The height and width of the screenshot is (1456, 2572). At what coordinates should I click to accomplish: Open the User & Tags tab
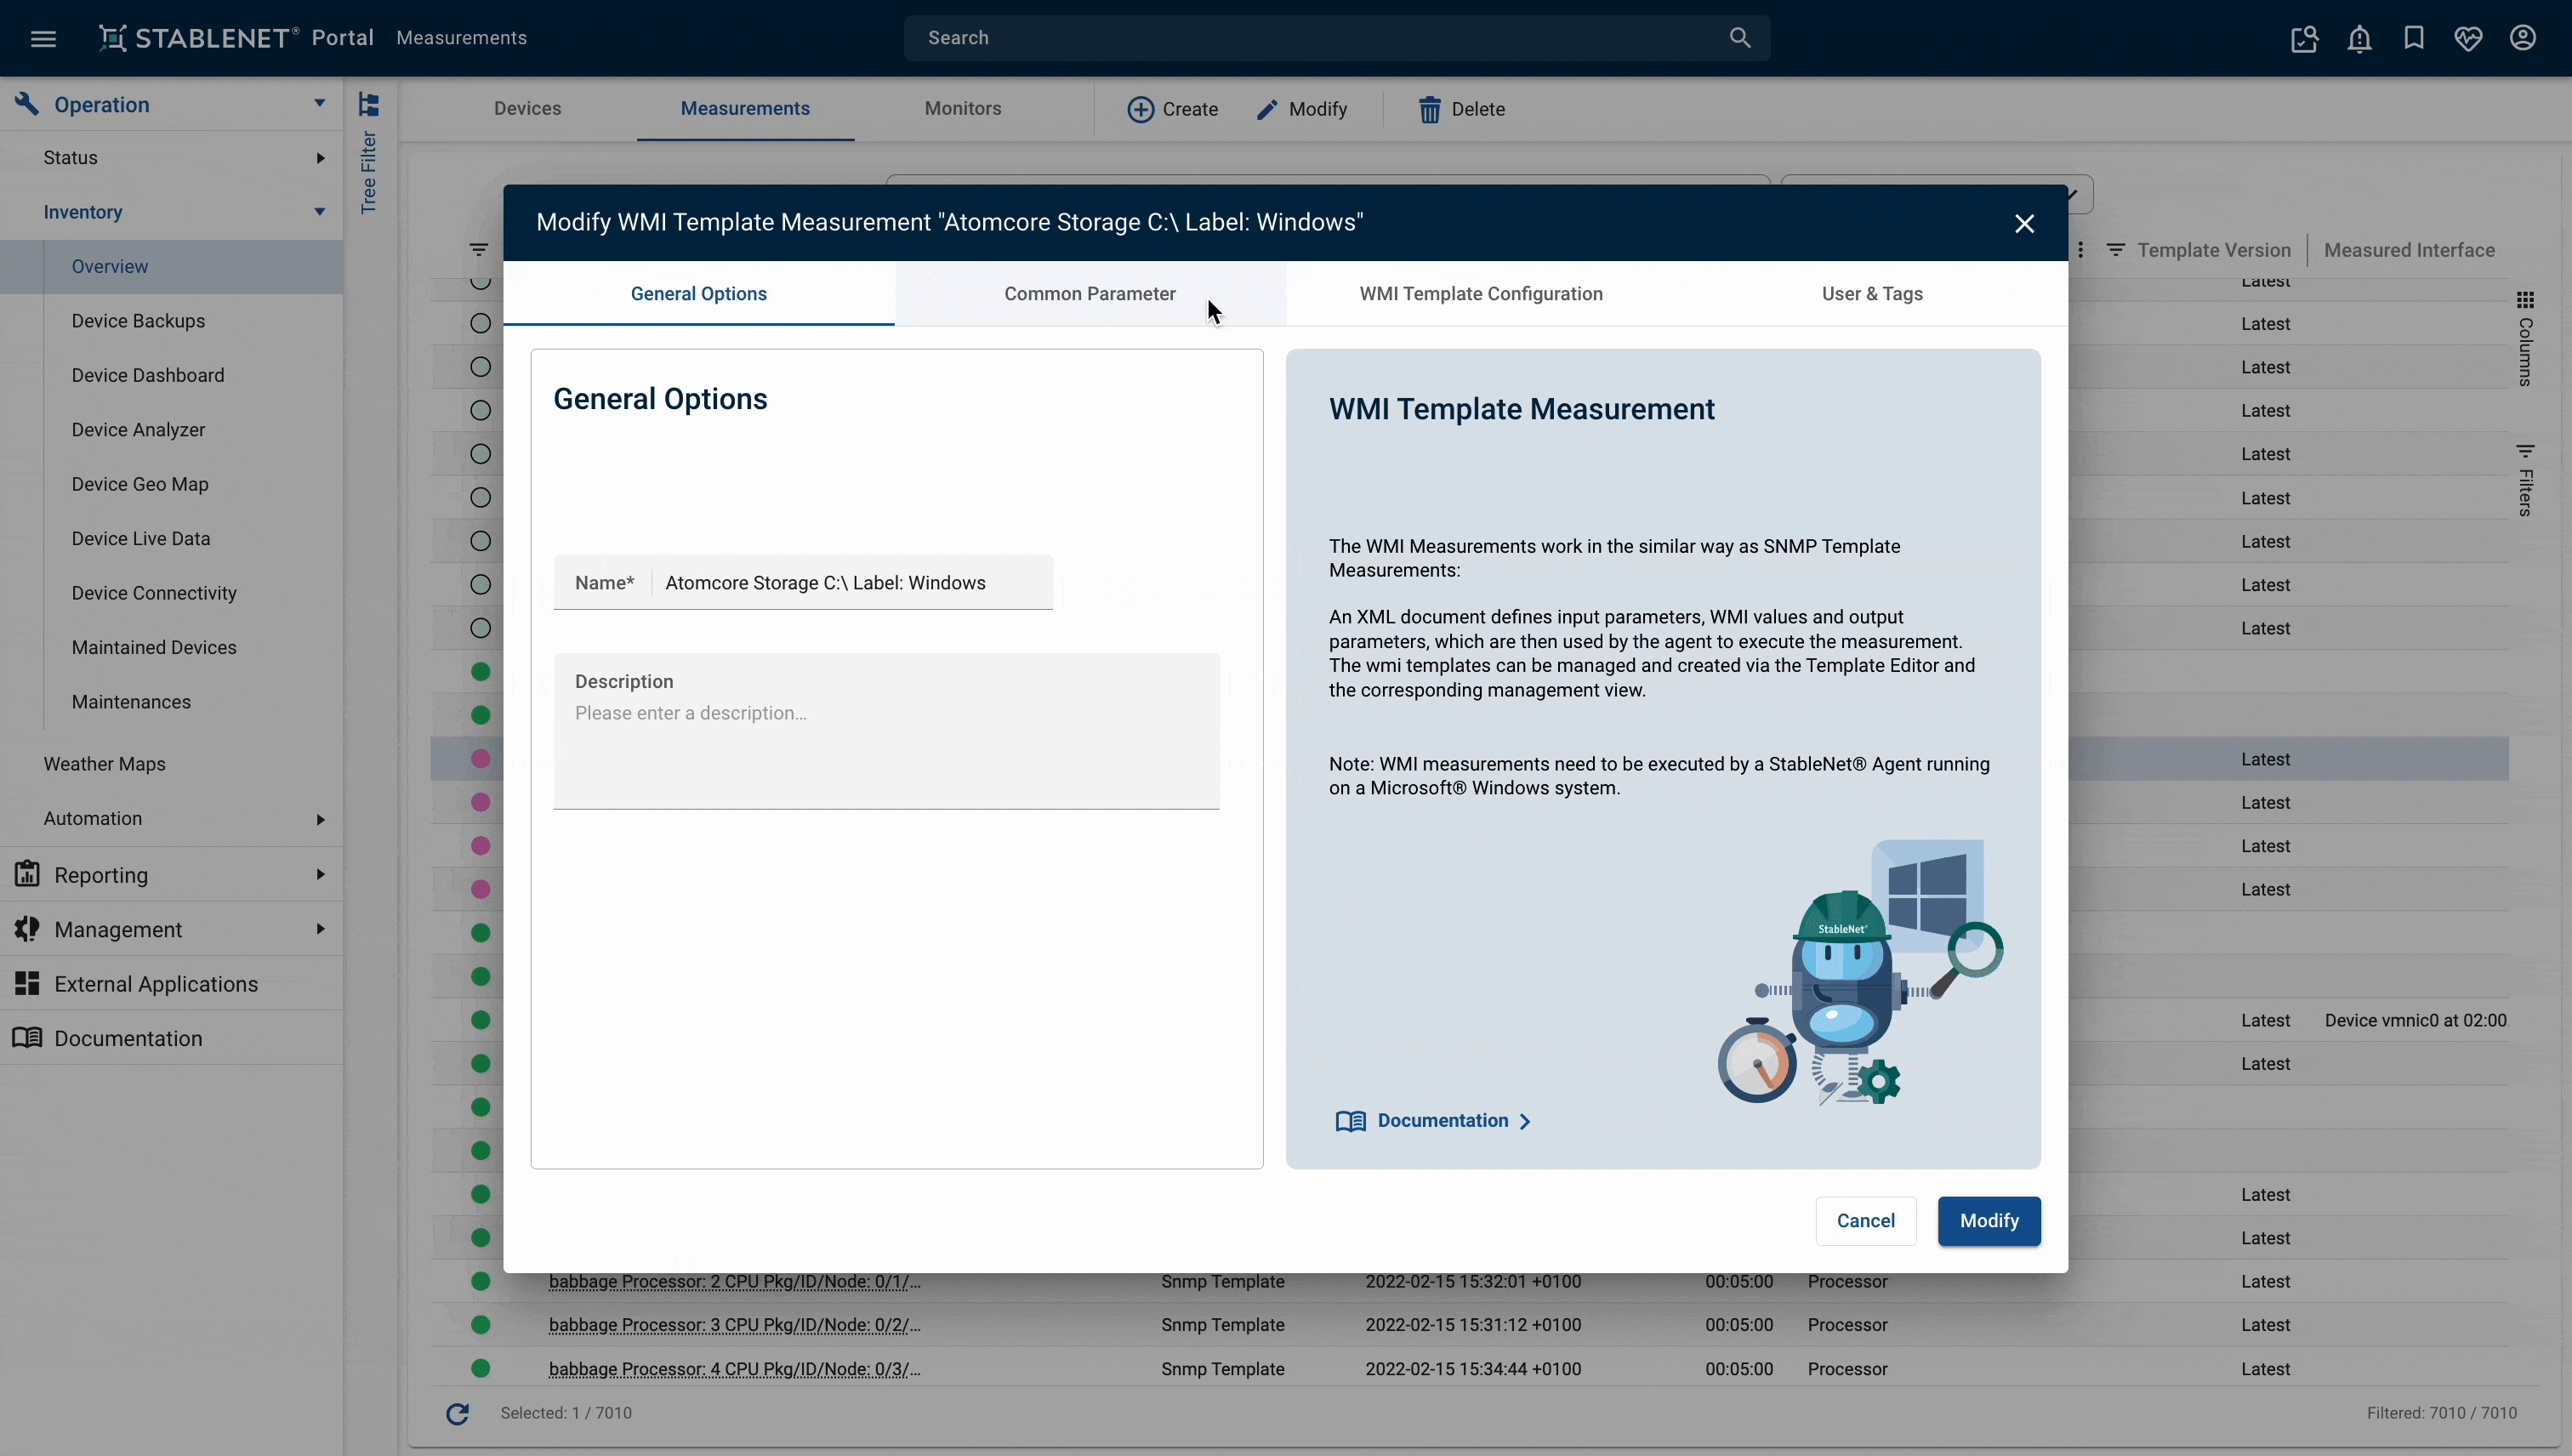pyautogui.click(x=1872, y=294)
